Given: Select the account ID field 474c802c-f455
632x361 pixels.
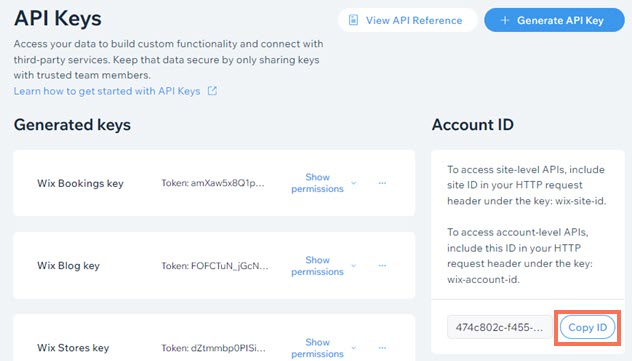Looking at the screenshot, I should tap(499, 327).
